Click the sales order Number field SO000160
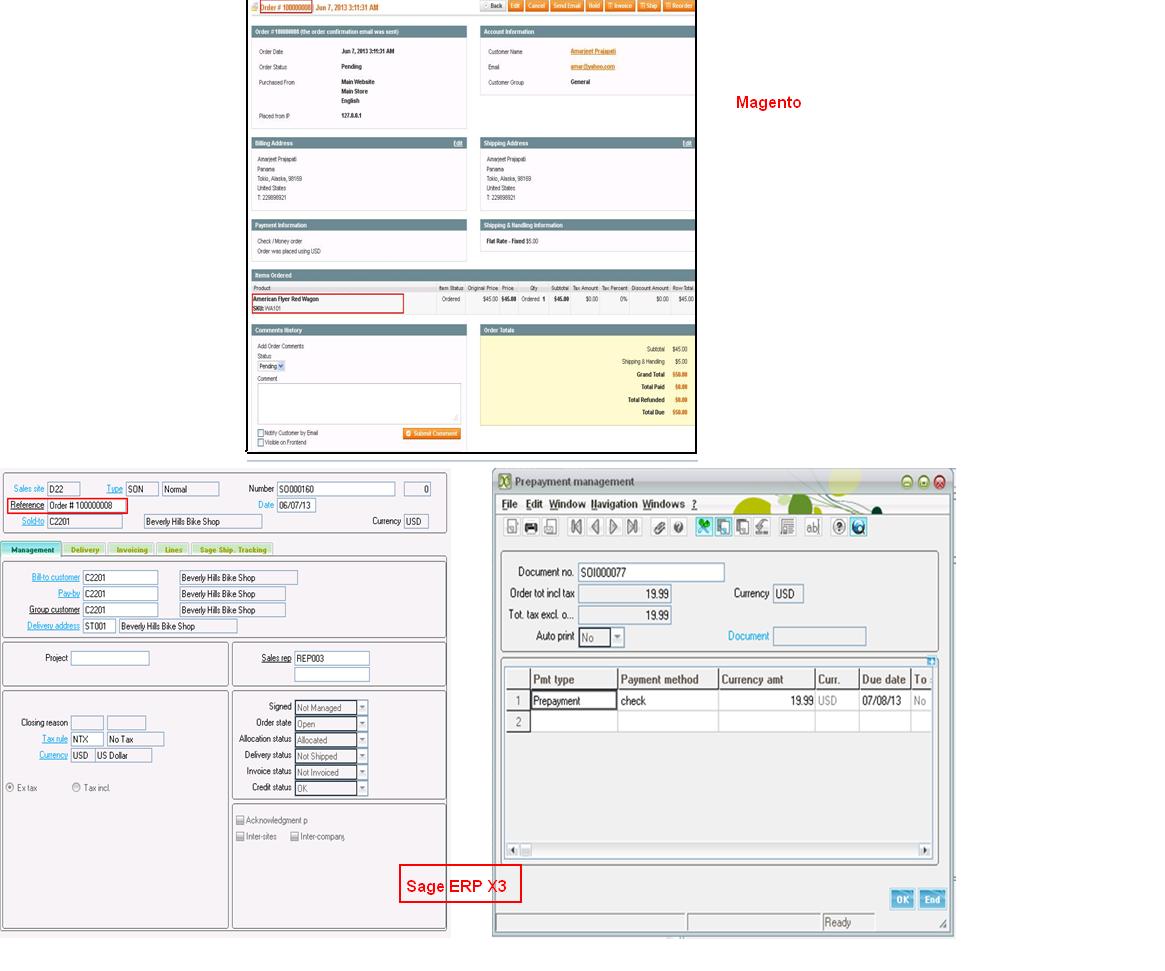1165x971 pixels. tap(336, 489)
